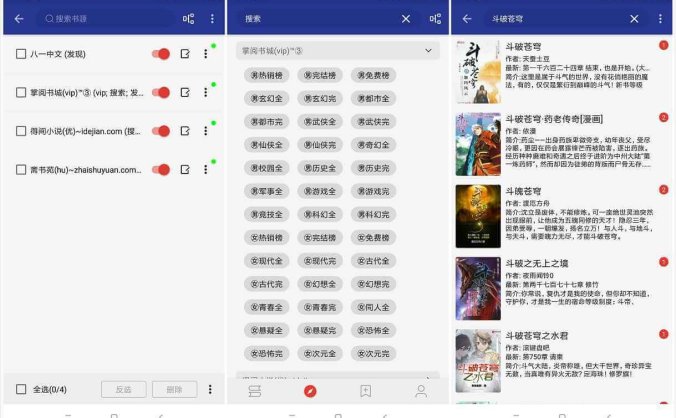Viewport: 676px width, 418px height.
Task: Tick the 全选(0/4) select-all checkbox
Action: tap(21, 389)
